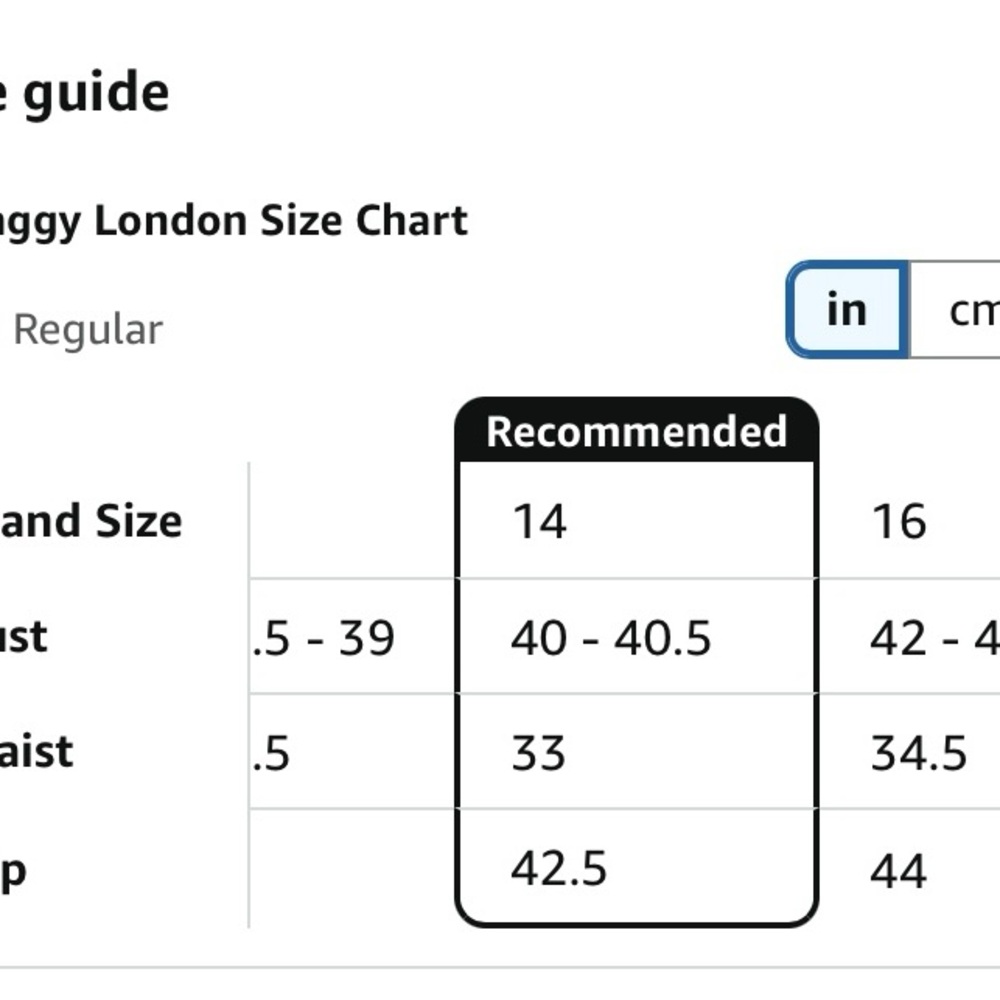The width and height of the screenshot is (1000, 1000).
Task: Click the Brand Size row label
Action: [x=91, y=521]
